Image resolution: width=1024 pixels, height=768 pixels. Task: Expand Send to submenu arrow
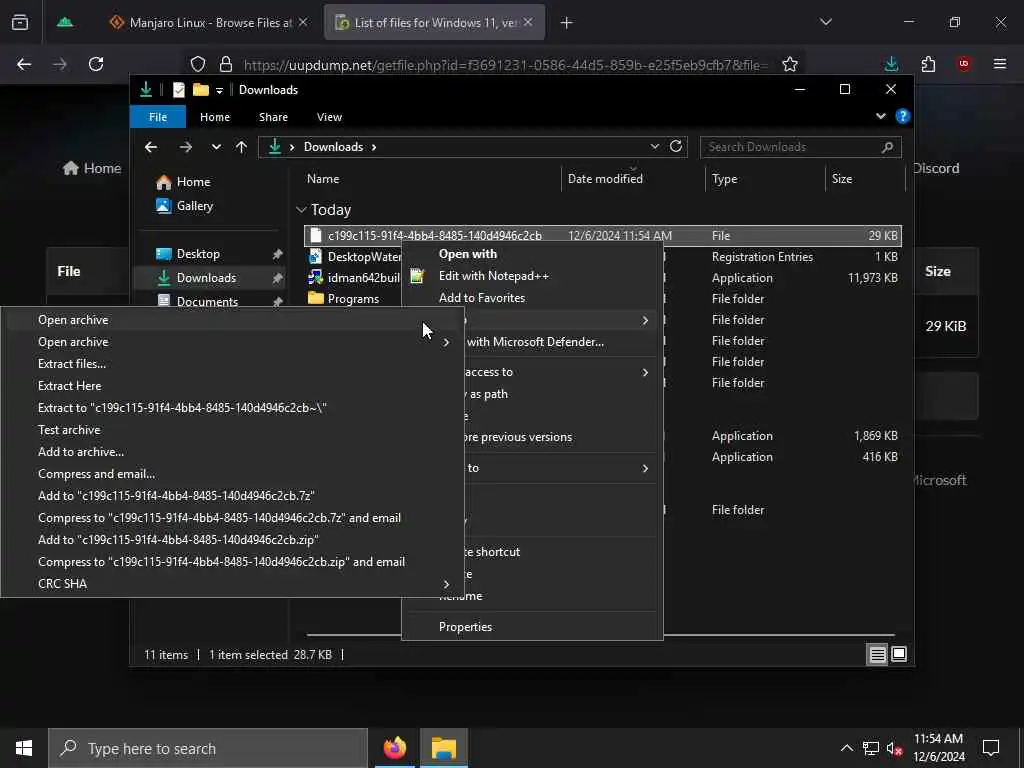point(645,468)
